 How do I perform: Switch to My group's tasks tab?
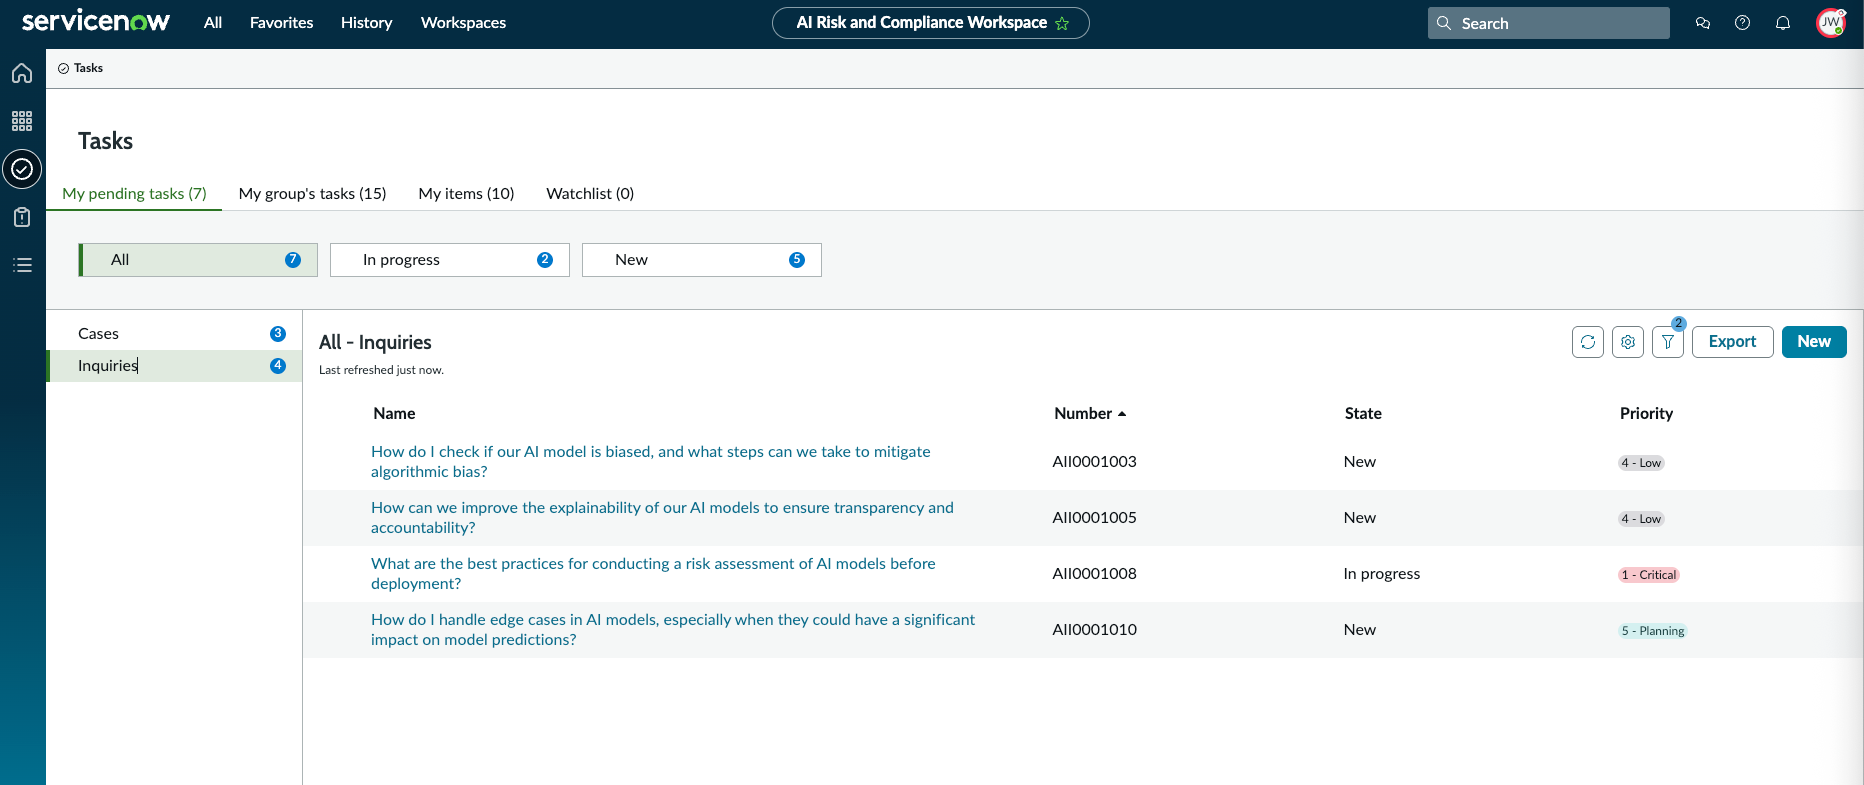[x=312, y=193]
